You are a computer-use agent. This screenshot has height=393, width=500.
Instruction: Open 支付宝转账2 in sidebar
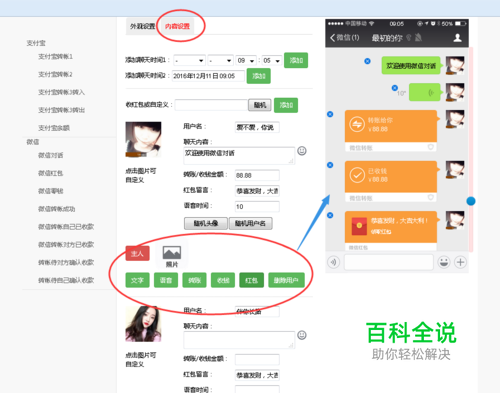(x=55, y=74)
